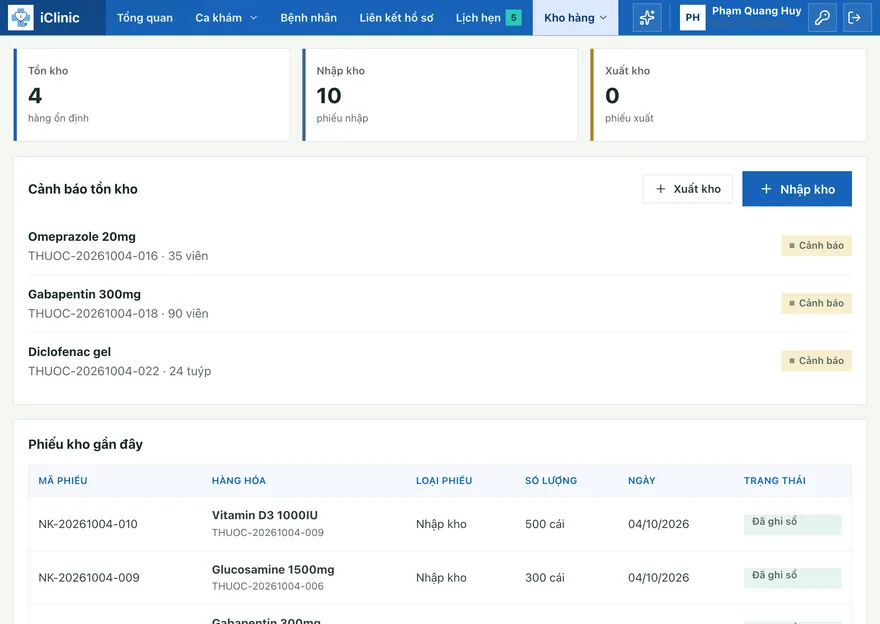
Task: Click receipt code NK-20261004-009
Action: 89,577
